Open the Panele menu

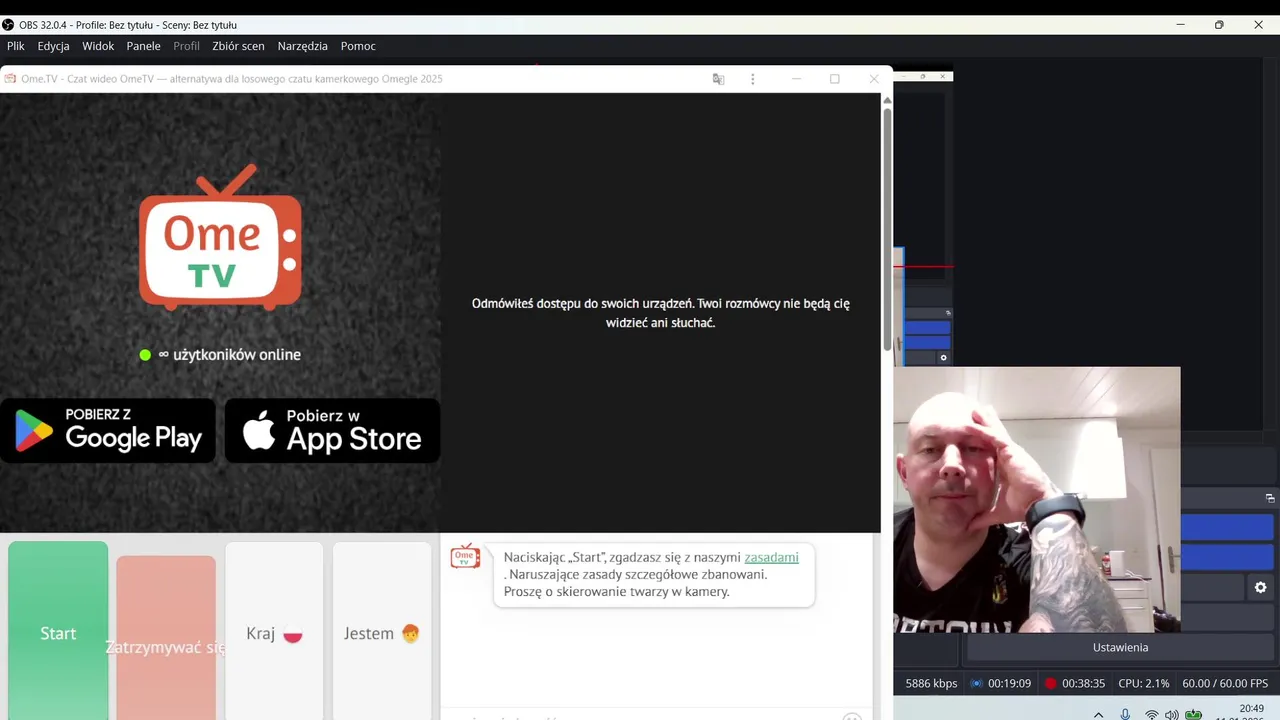144,46
